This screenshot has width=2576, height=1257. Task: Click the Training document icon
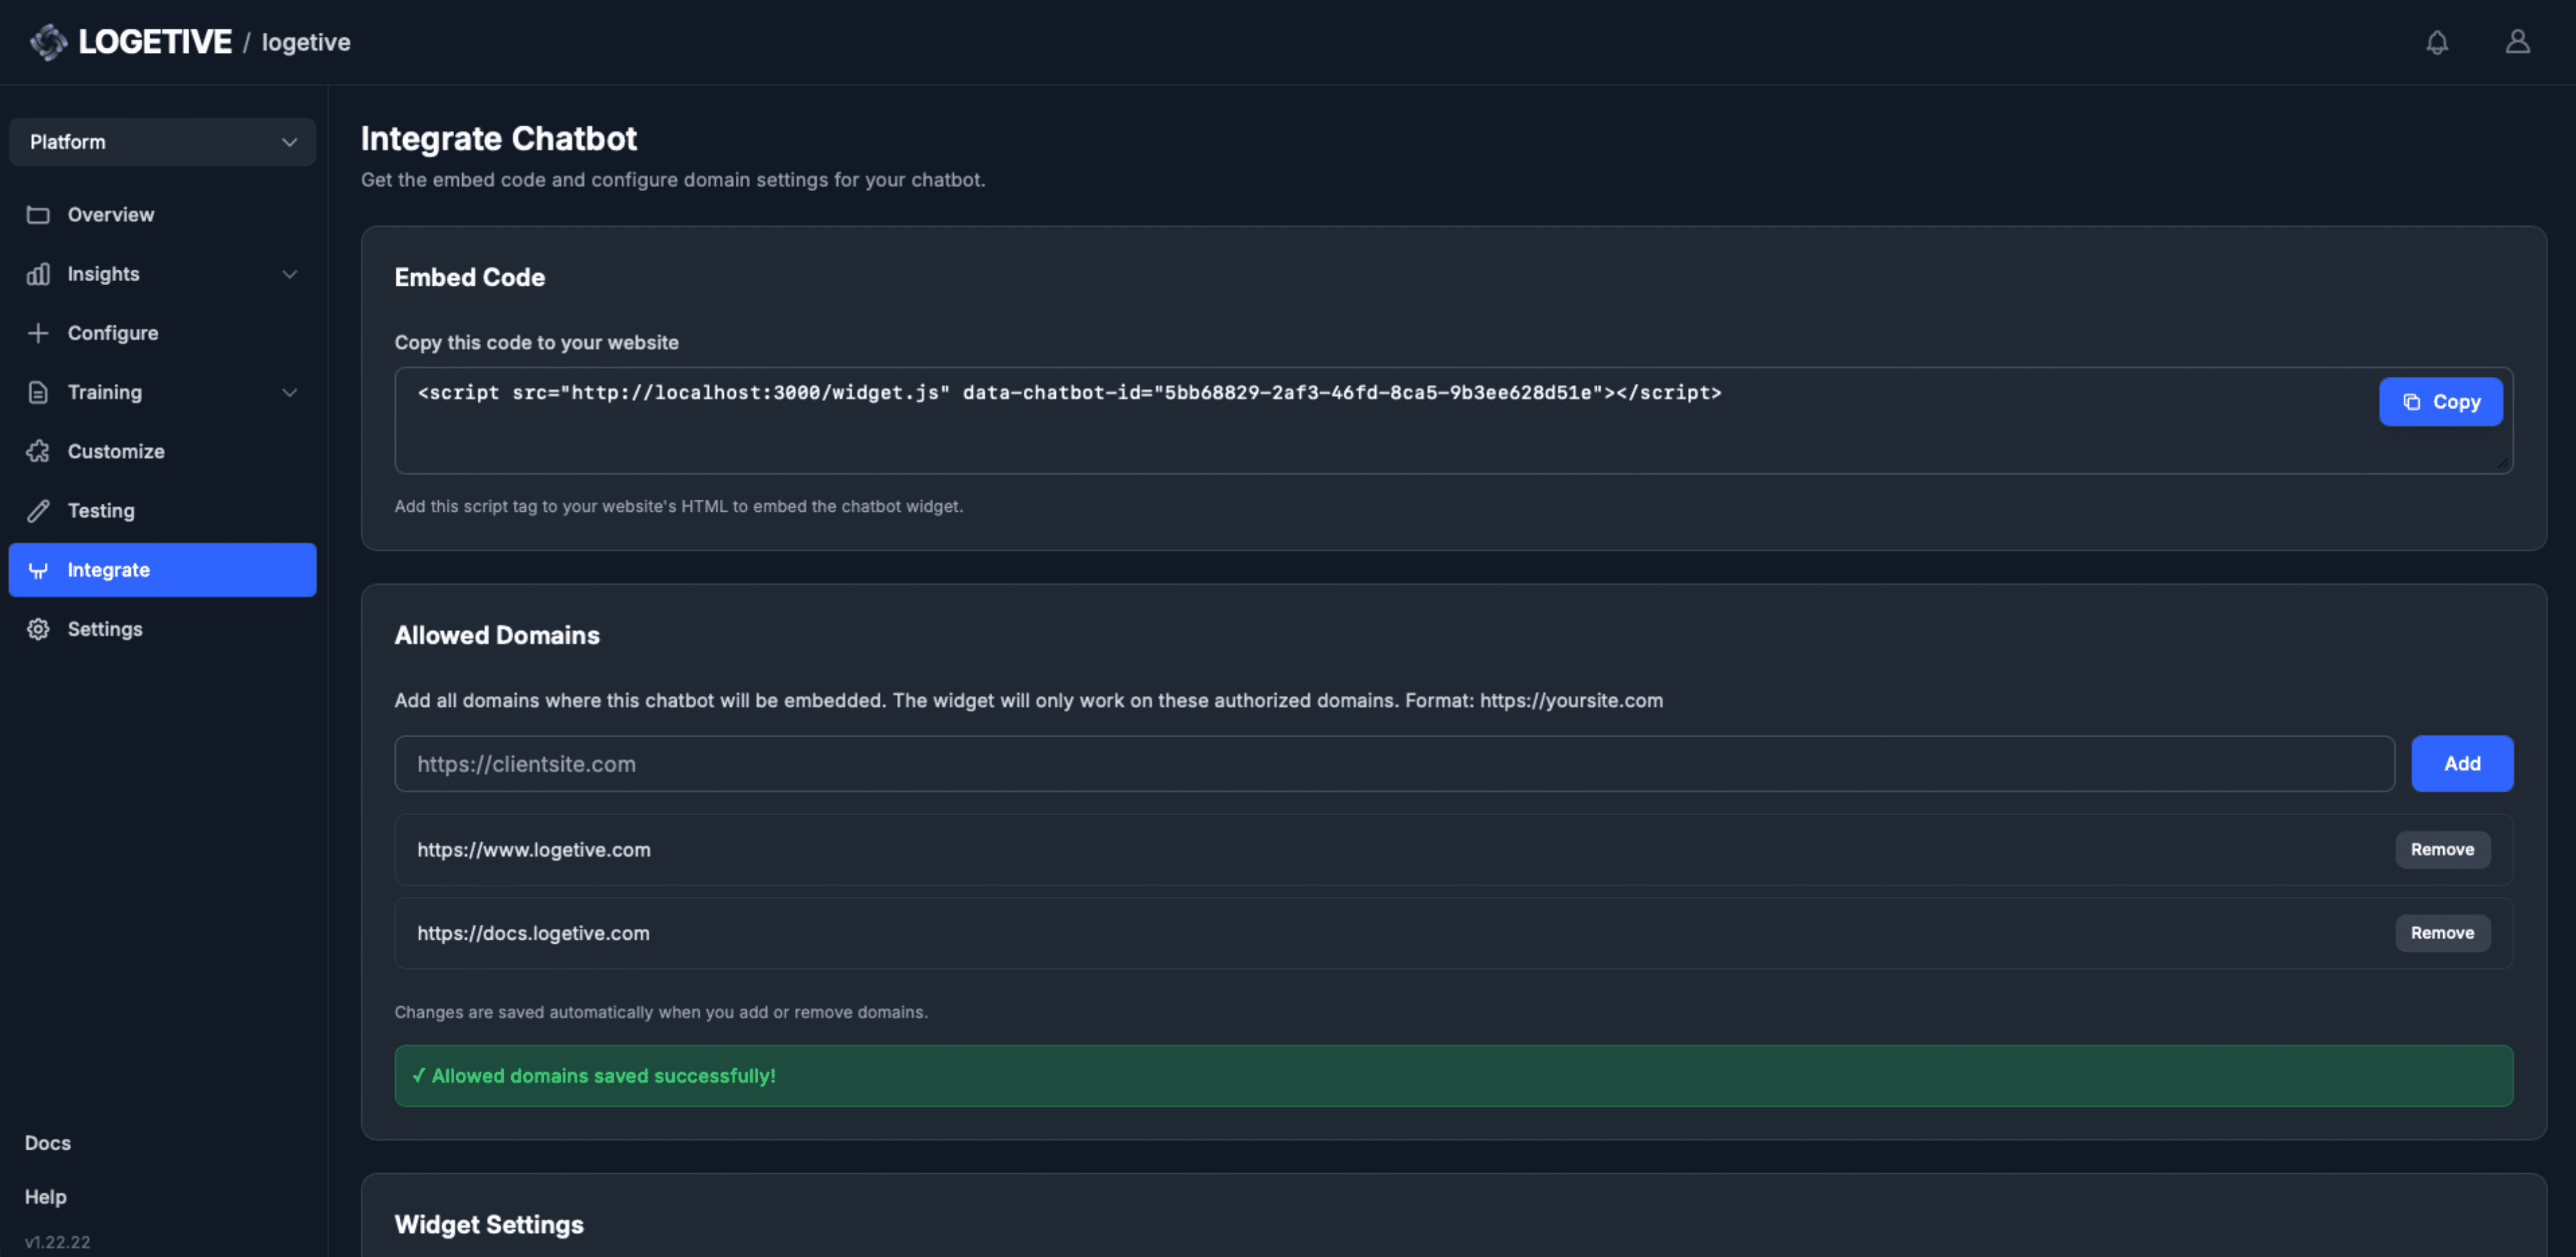pos(38,393)
